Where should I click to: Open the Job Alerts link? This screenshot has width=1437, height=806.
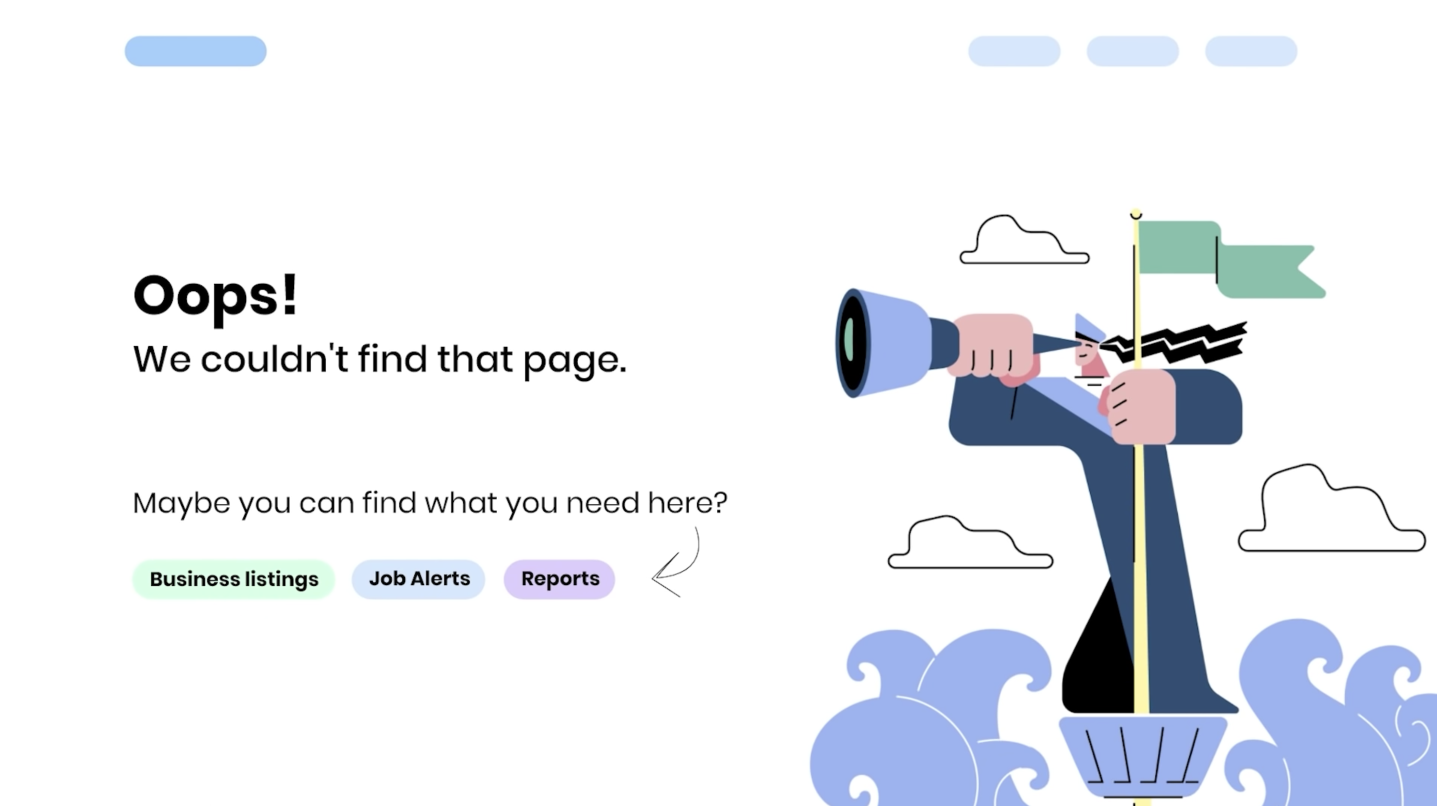click(x=418, y=579)
